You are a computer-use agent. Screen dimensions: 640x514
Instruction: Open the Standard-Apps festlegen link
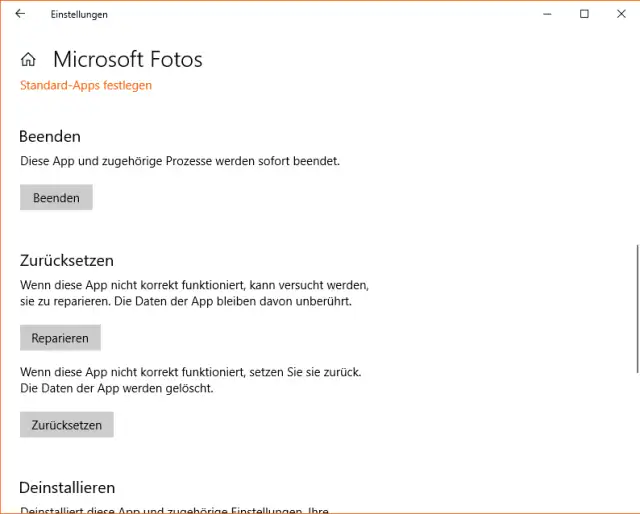[x=86, y=85]
